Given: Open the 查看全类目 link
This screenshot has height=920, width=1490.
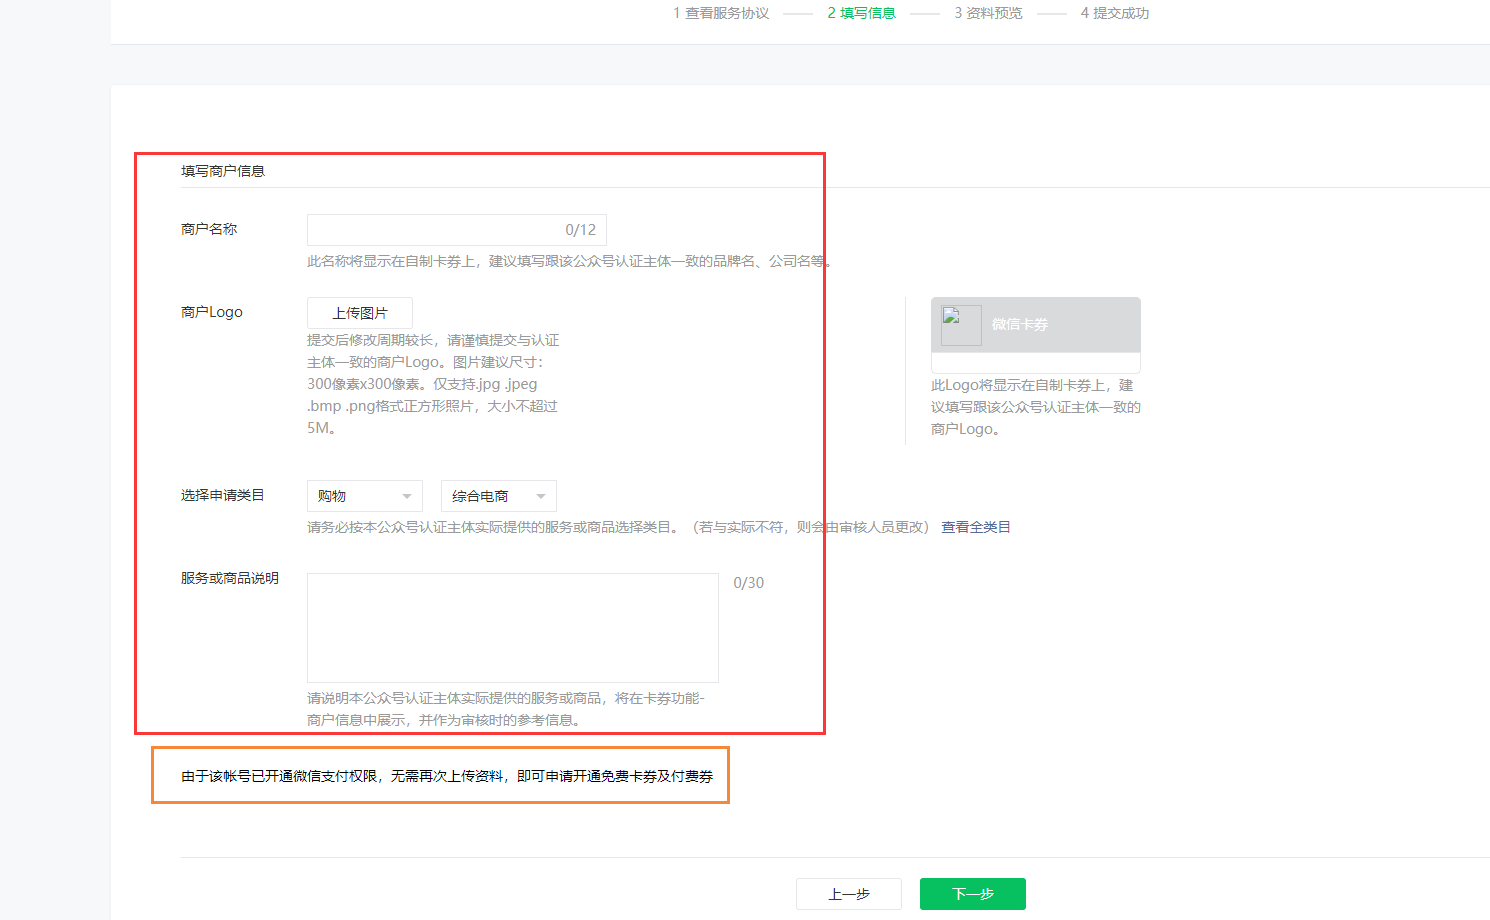Looking at the screenshot, I should (975, 527).
